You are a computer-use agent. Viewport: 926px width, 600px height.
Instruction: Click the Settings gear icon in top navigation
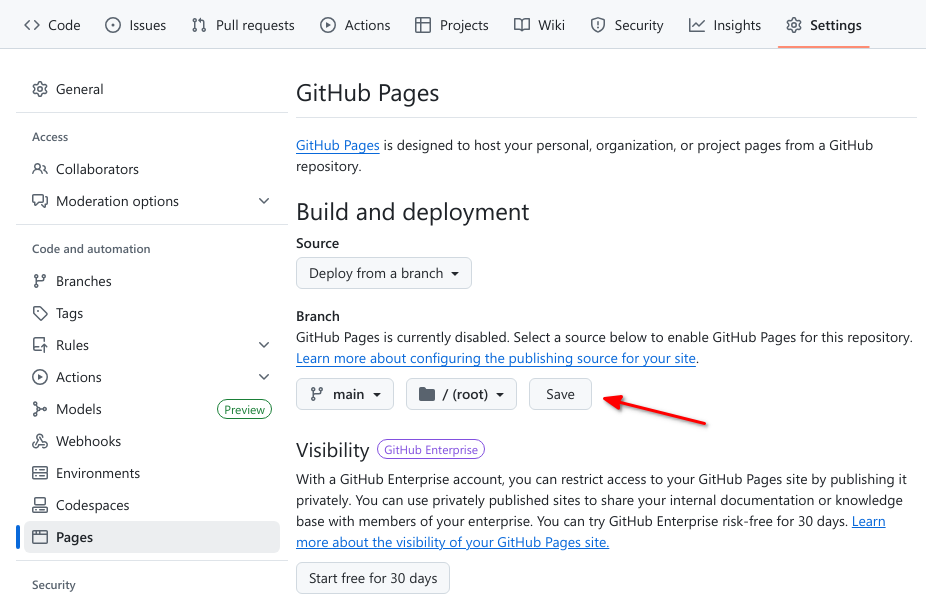794,25
